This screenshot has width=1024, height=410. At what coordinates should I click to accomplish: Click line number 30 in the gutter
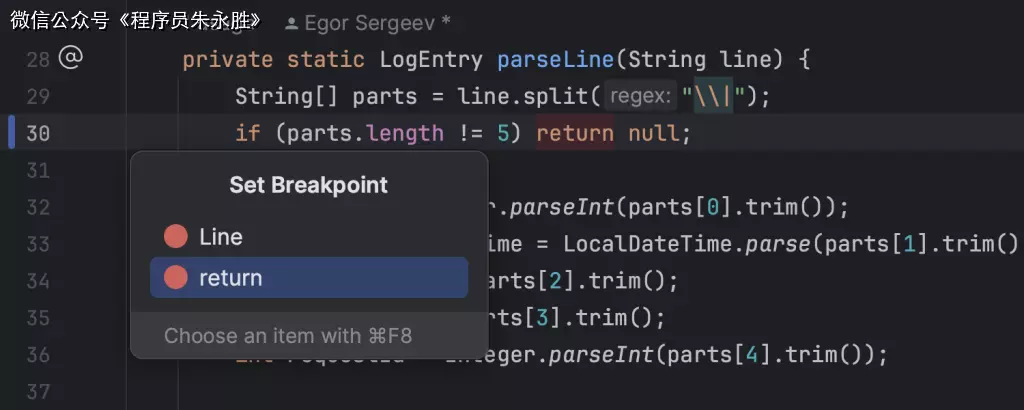[38, 133]
